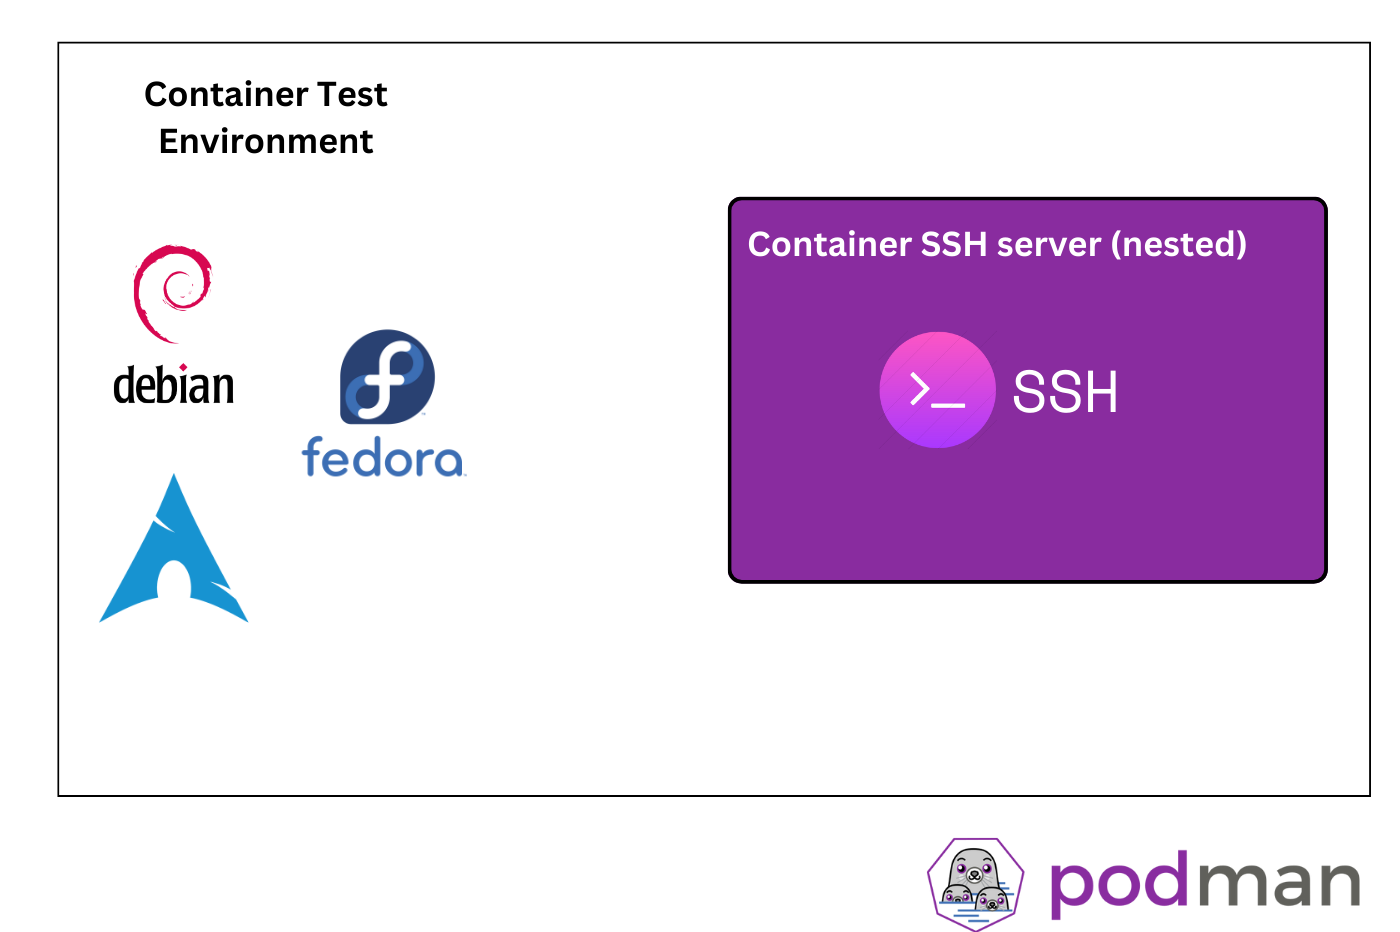Select the Fedora blue emblem icon
This screenshot has height=932, width=1400.
(x=387, y=377)
